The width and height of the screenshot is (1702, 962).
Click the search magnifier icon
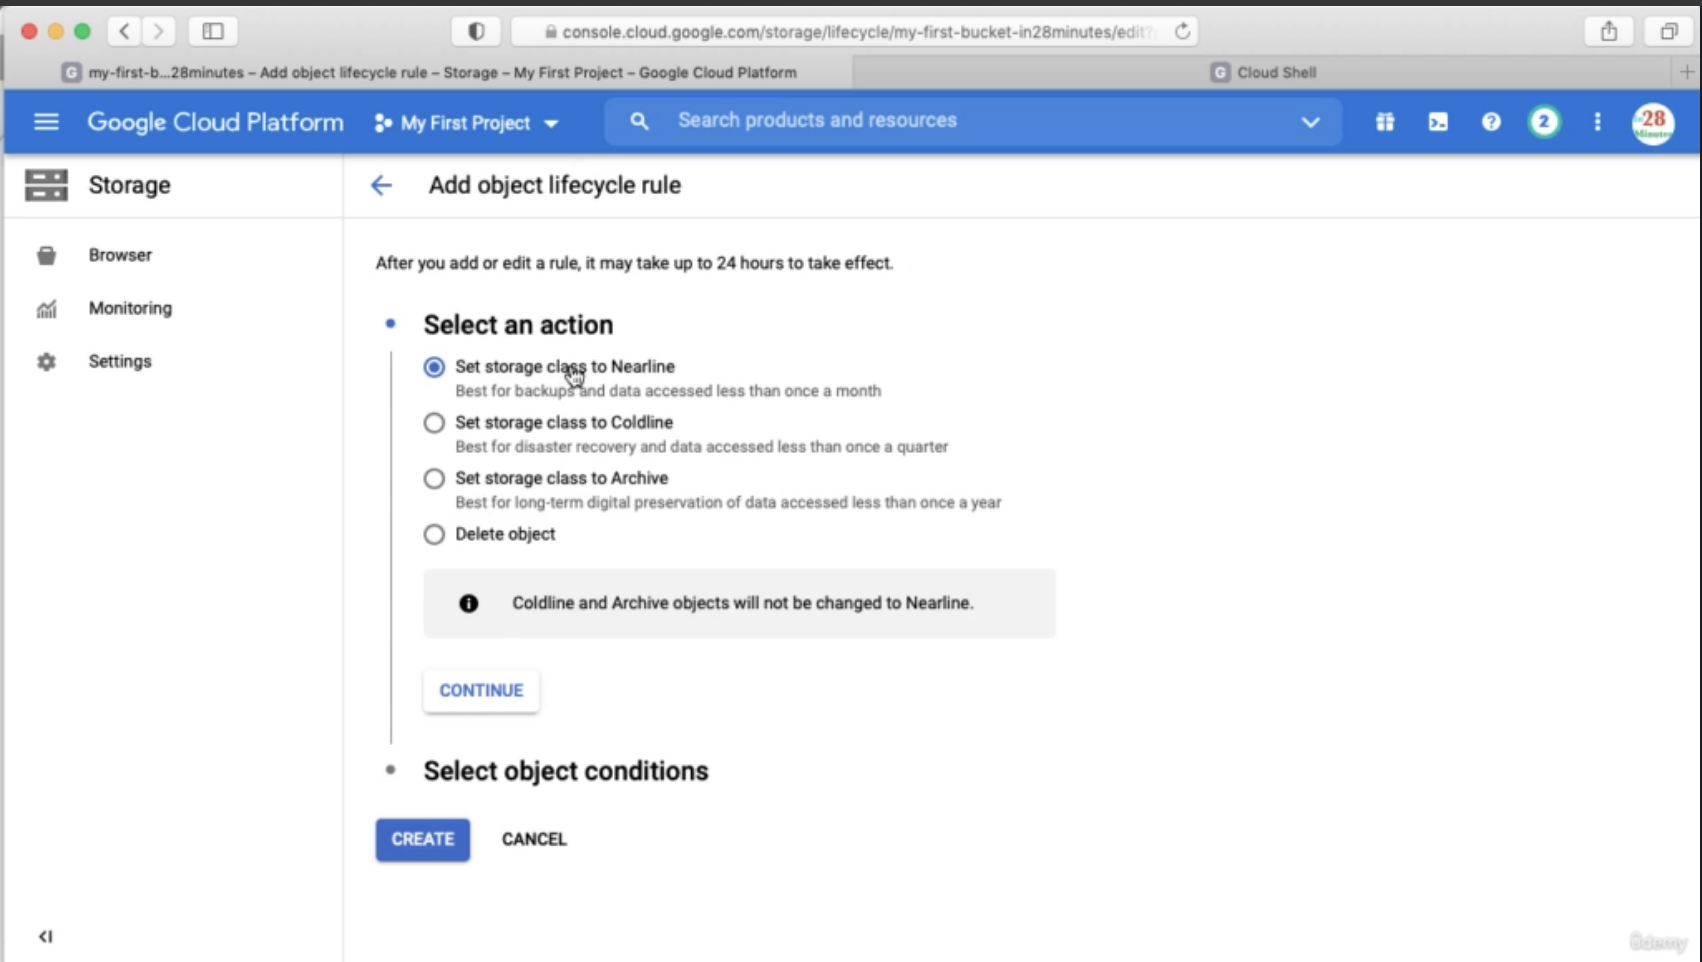pyautogui.click(x=639, y=121)
